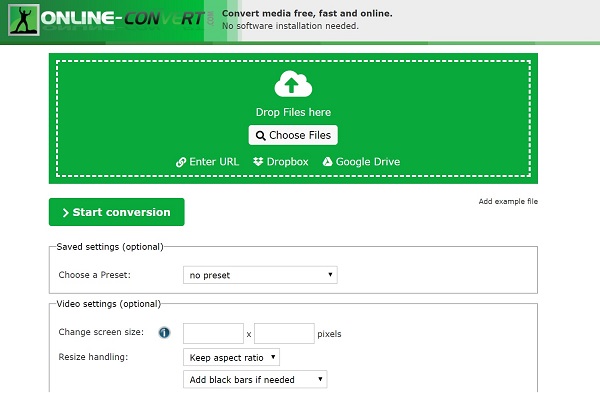Click the Google Drive triangle icon

click(328, 161)
